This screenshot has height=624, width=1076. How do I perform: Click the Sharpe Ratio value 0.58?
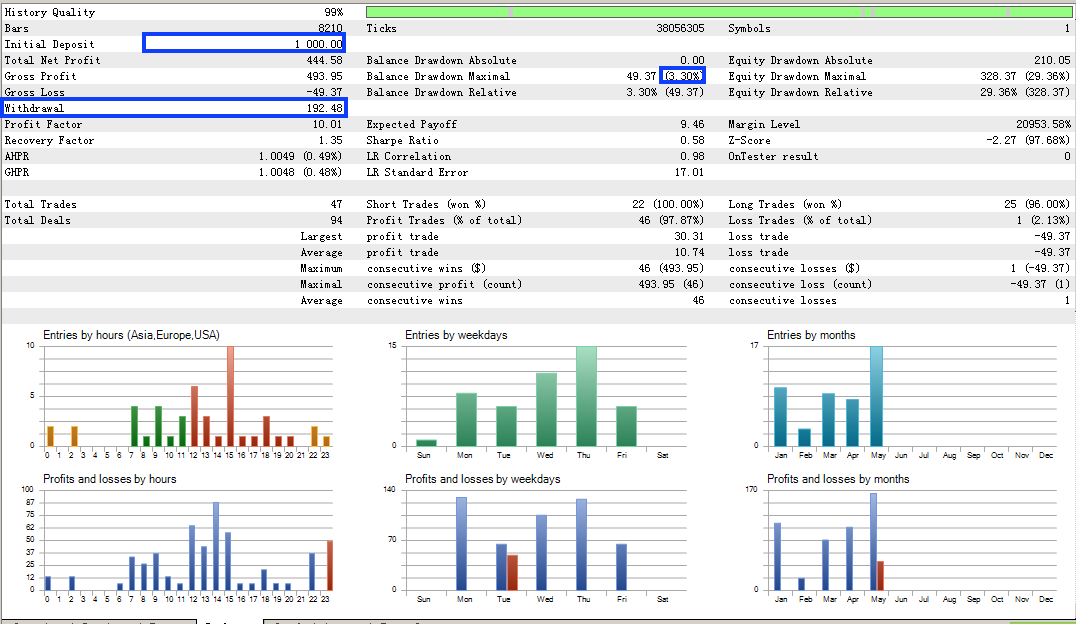[692, 140]
